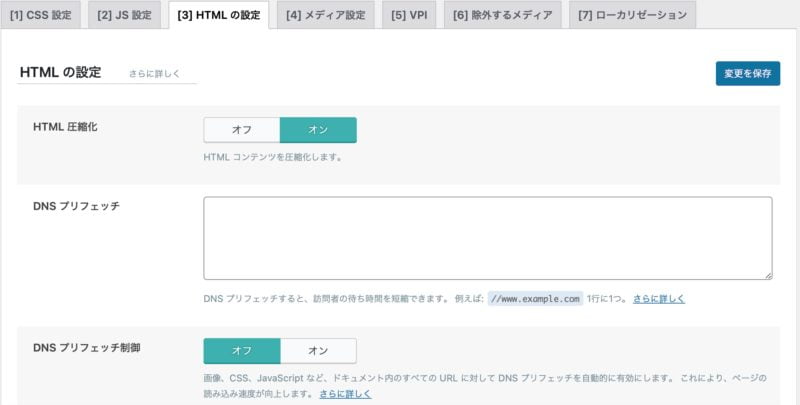Open さらに詳しく link after 1行に1つ
The image size is (800, 405).
658,299
